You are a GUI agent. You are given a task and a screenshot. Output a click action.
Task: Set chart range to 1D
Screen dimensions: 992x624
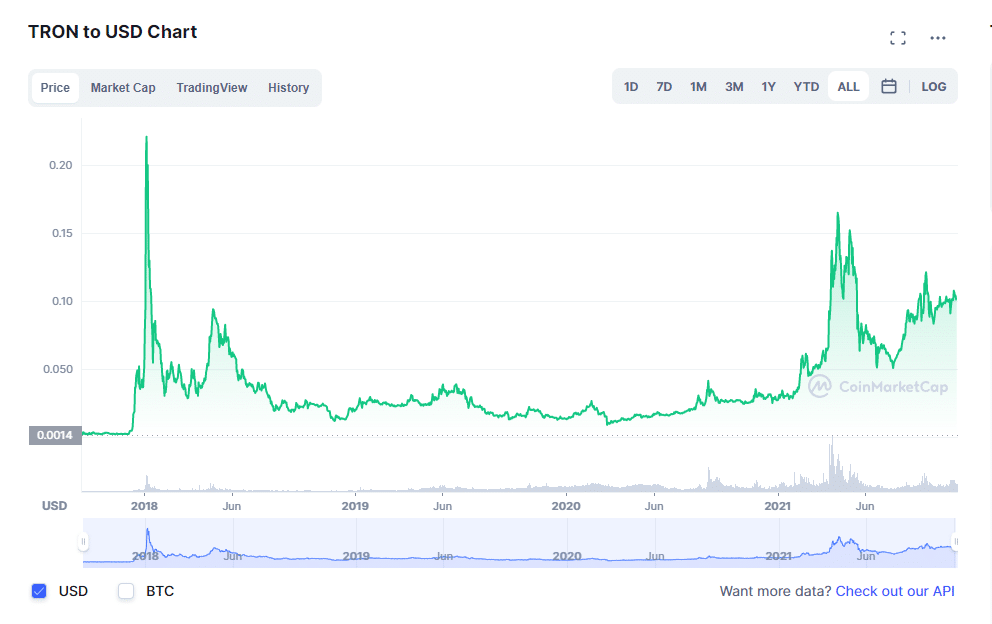631,87
